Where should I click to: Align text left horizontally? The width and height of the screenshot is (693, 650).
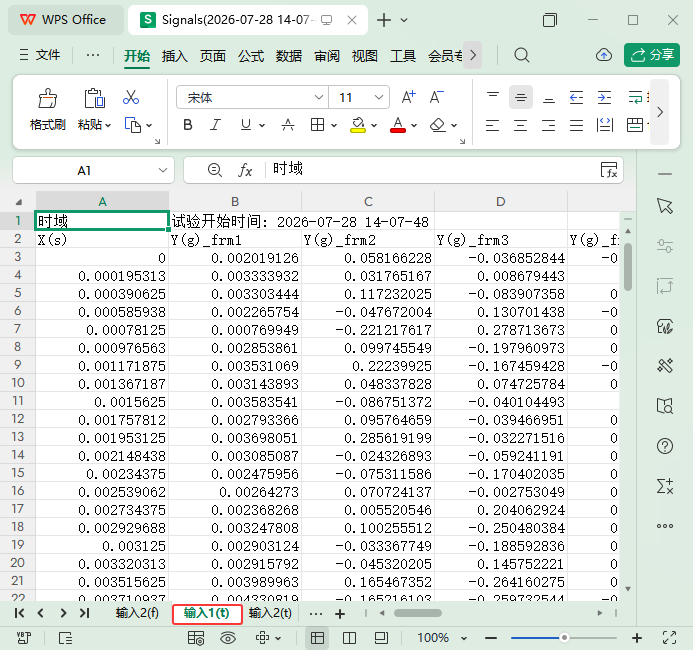click(492, 125)
